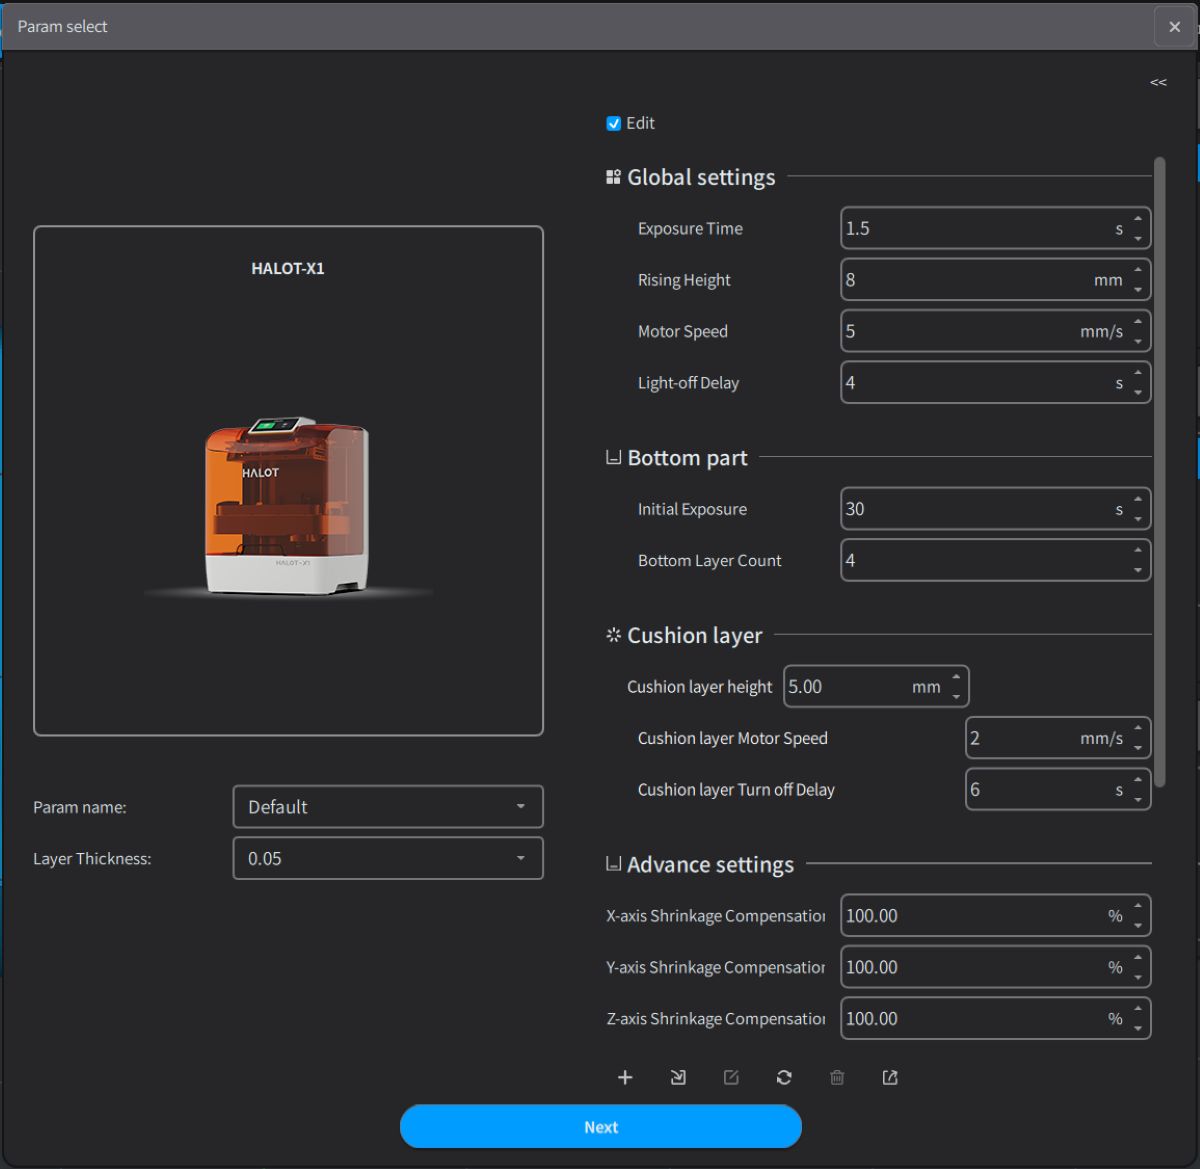Decrease Bottom Layer Count with the down arrow

1138,570
